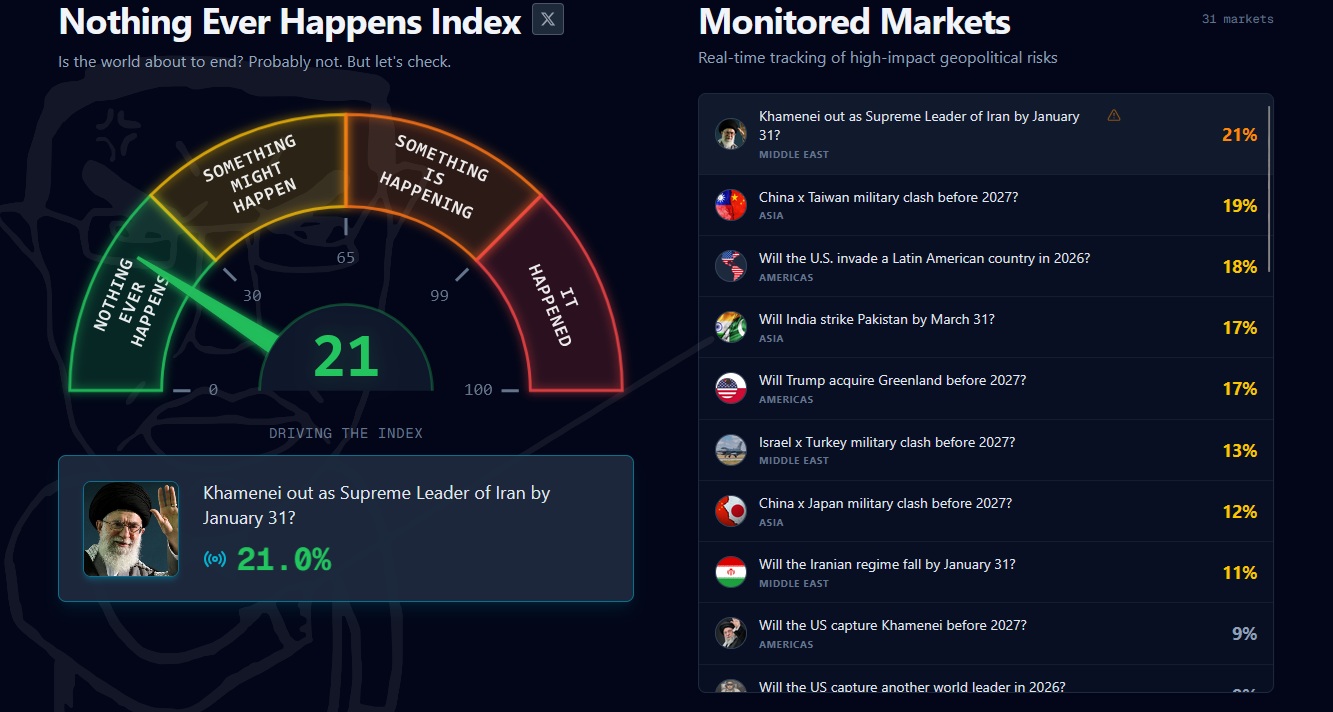Click the US flag icon on Greenland market

[x=731, y=388]
